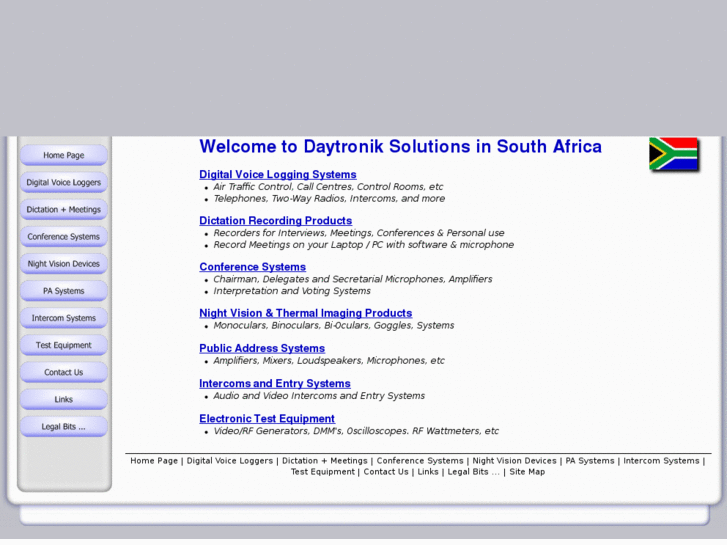Click the South African flag image
The image size is (727, 545).
coord(675,155)
